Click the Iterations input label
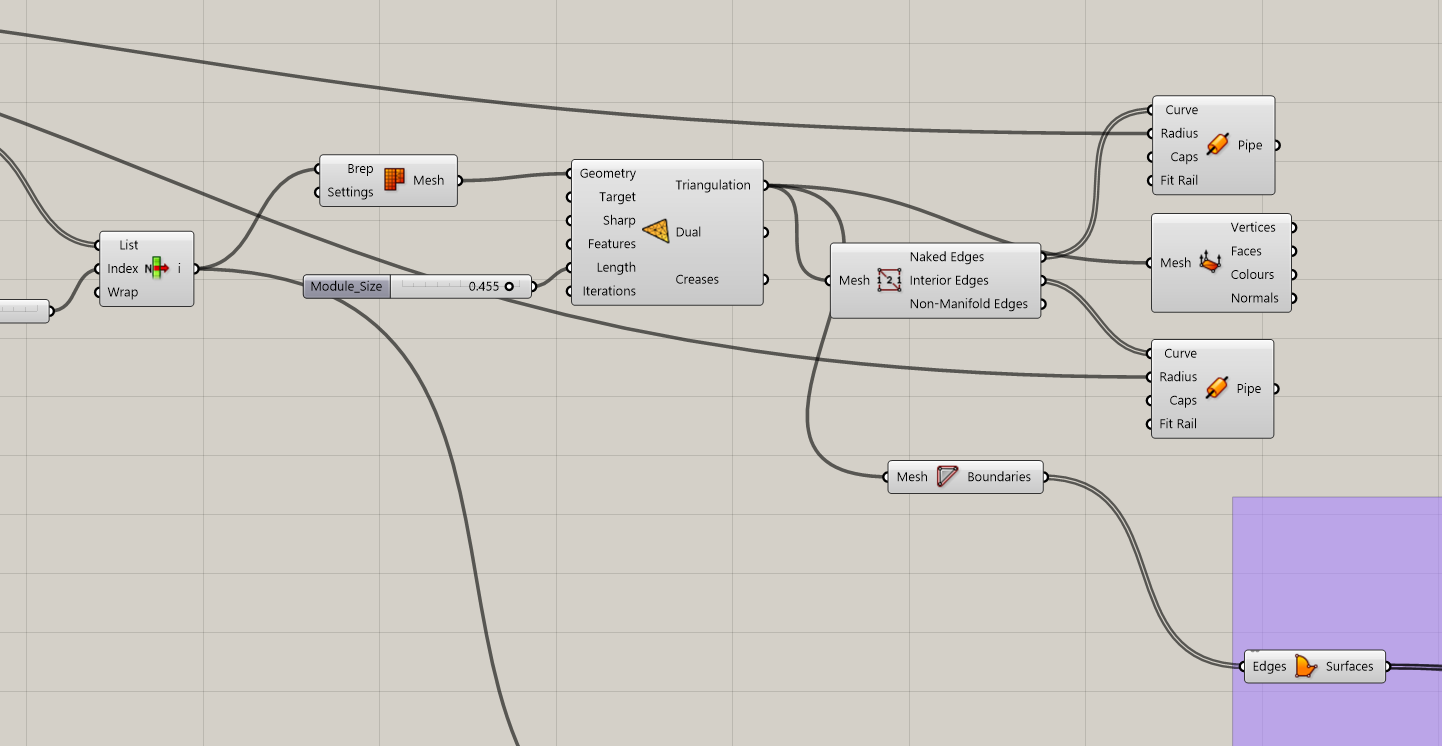Image resolution: width=1442 pixels, height=746 pixels. (609, 291)
